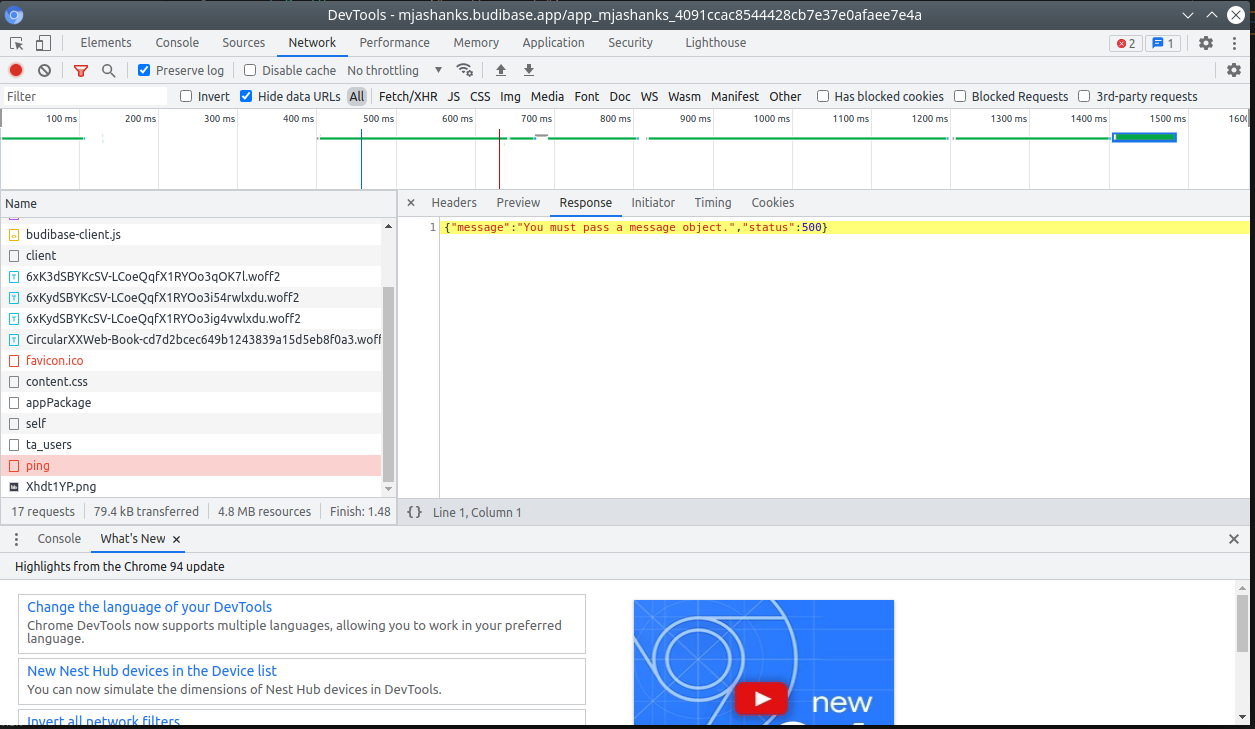
Task: Click the request list vertical scrollbar
Action: click(389, 385)
